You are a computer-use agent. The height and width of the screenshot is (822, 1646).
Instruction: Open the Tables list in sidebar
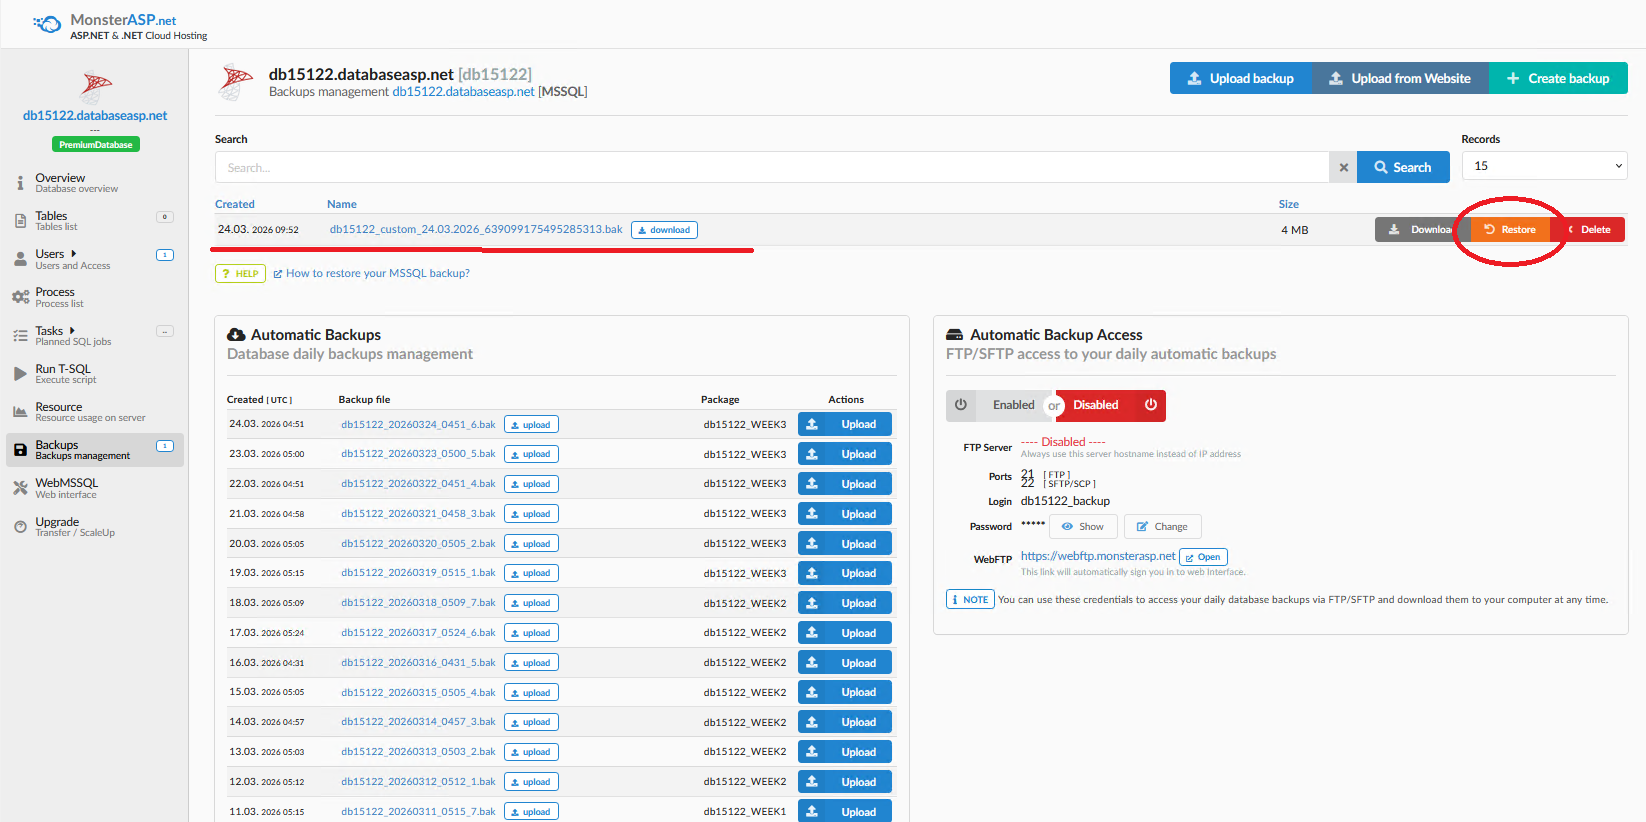[x=52, y=220]
